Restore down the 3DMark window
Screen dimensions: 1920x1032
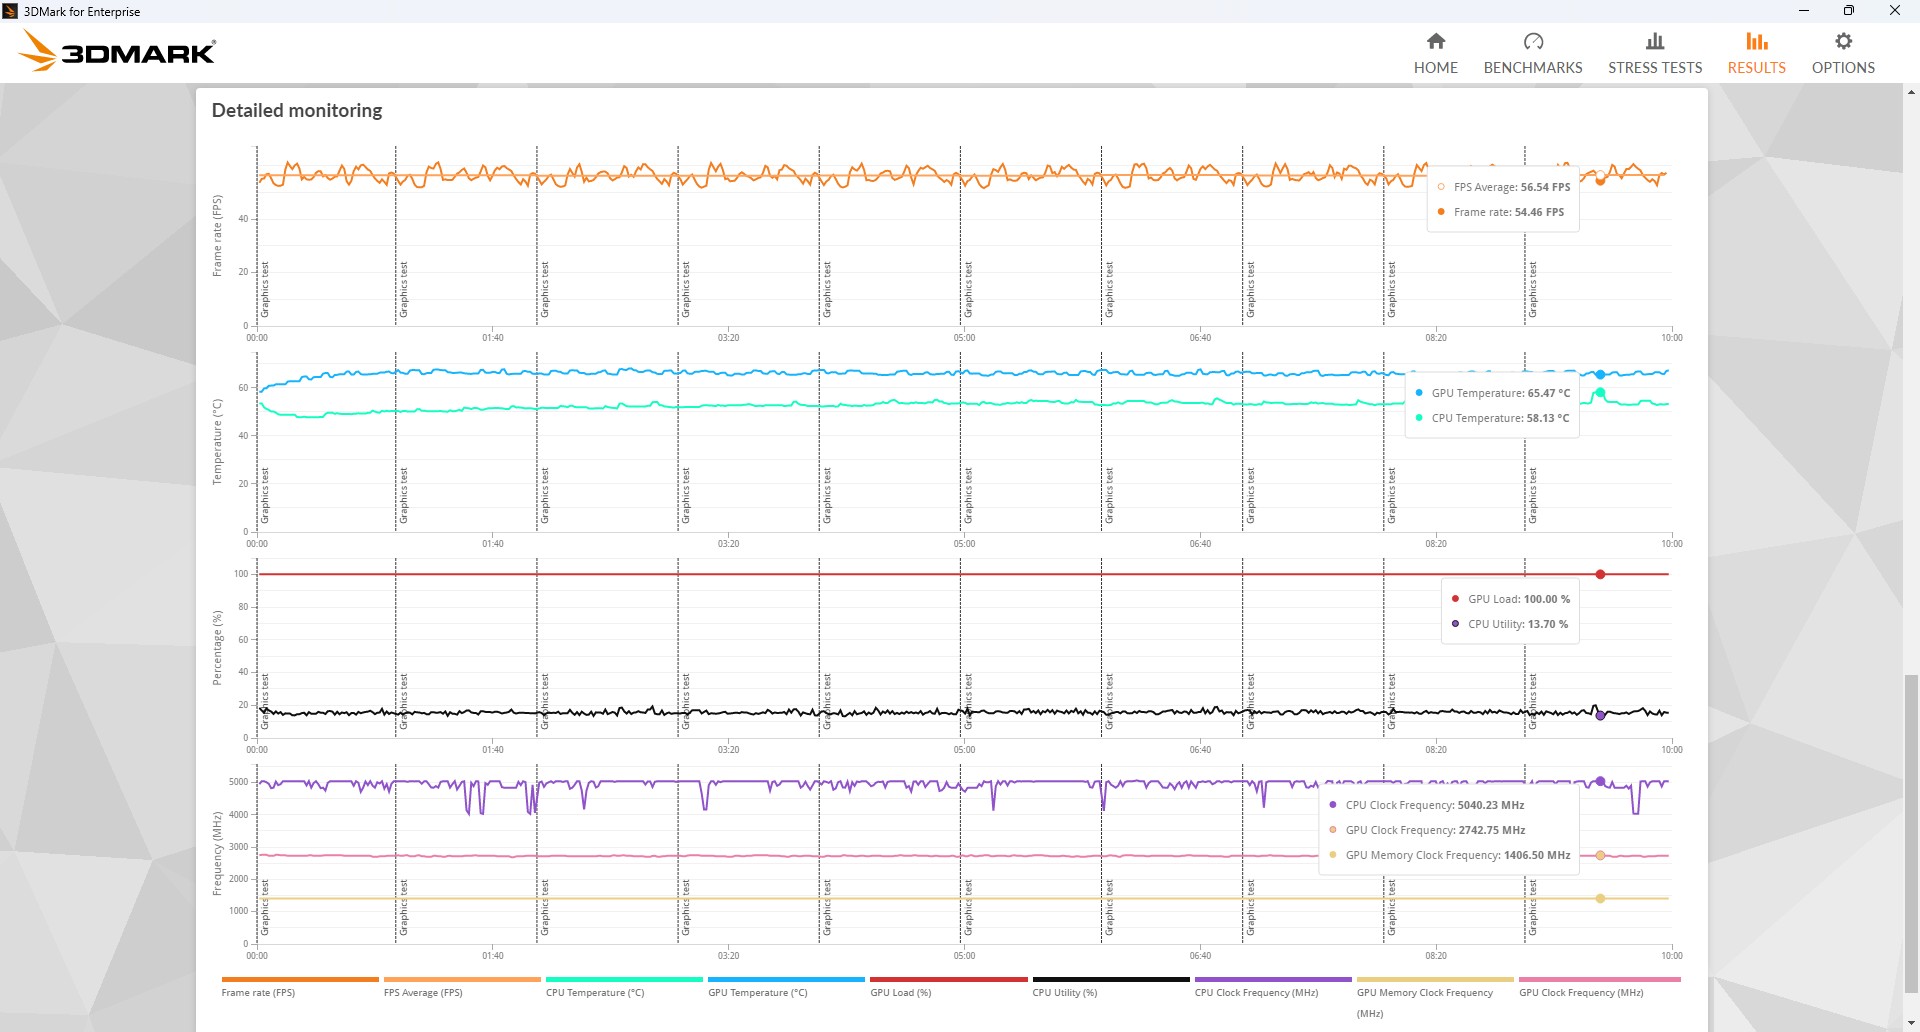click(x=1848, y=11)
